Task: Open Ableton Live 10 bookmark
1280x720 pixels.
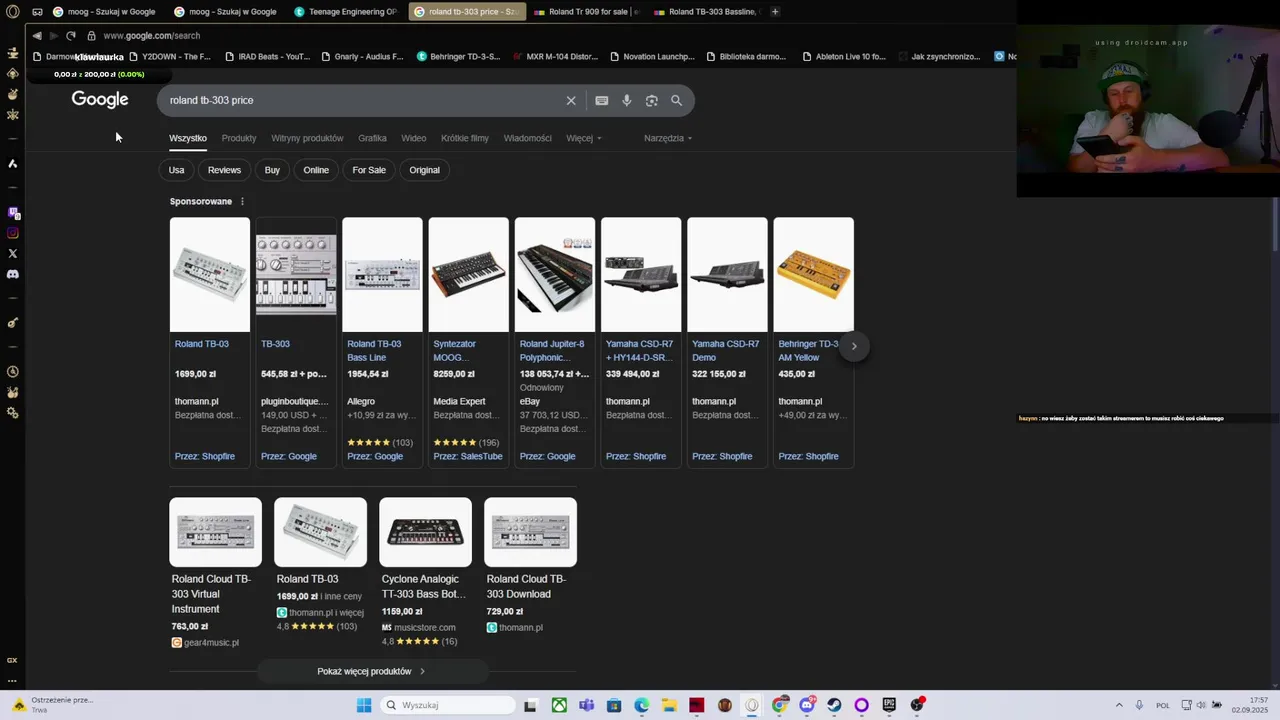Action: [x=844, y=57]
